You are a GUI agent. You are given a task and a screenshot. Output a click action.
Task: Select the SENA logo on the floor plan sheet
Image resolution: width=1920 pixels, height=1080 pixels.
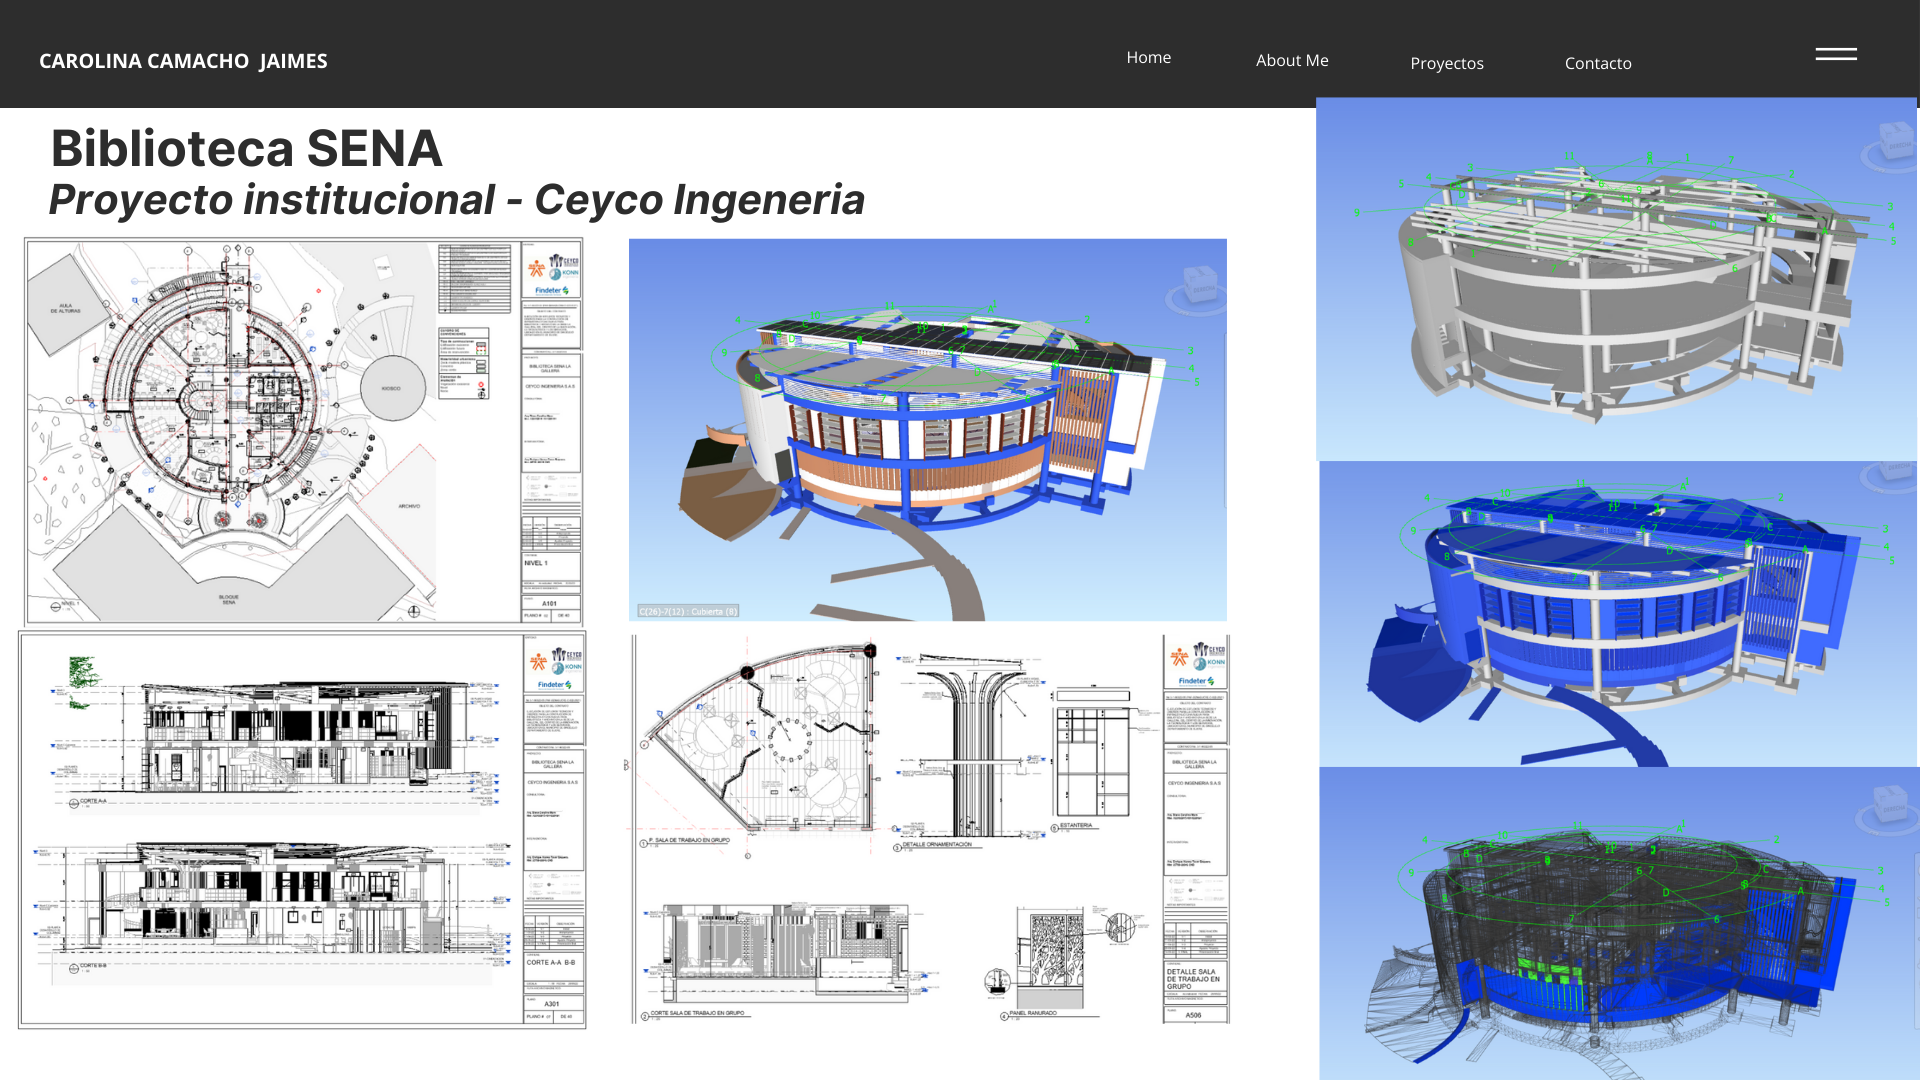point(537,267)
